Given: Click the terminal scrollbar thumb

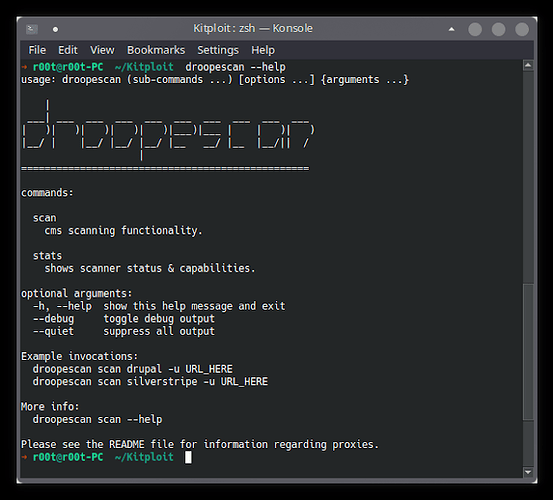Looking at the screenshot, I should (528, 351).
